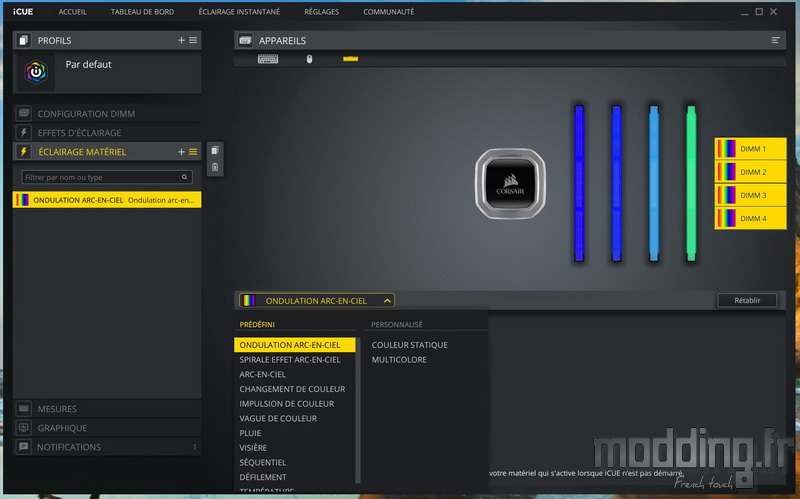Click the Personnalisé column header
The image size is (800, 499).
pyautogui.click(x=397, y=325)
